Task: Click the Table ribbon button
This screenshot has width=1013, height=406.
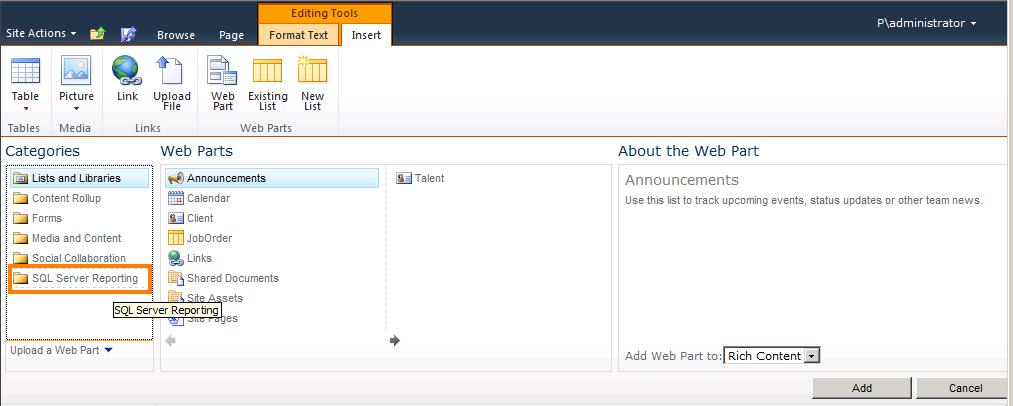Action: 25,84
